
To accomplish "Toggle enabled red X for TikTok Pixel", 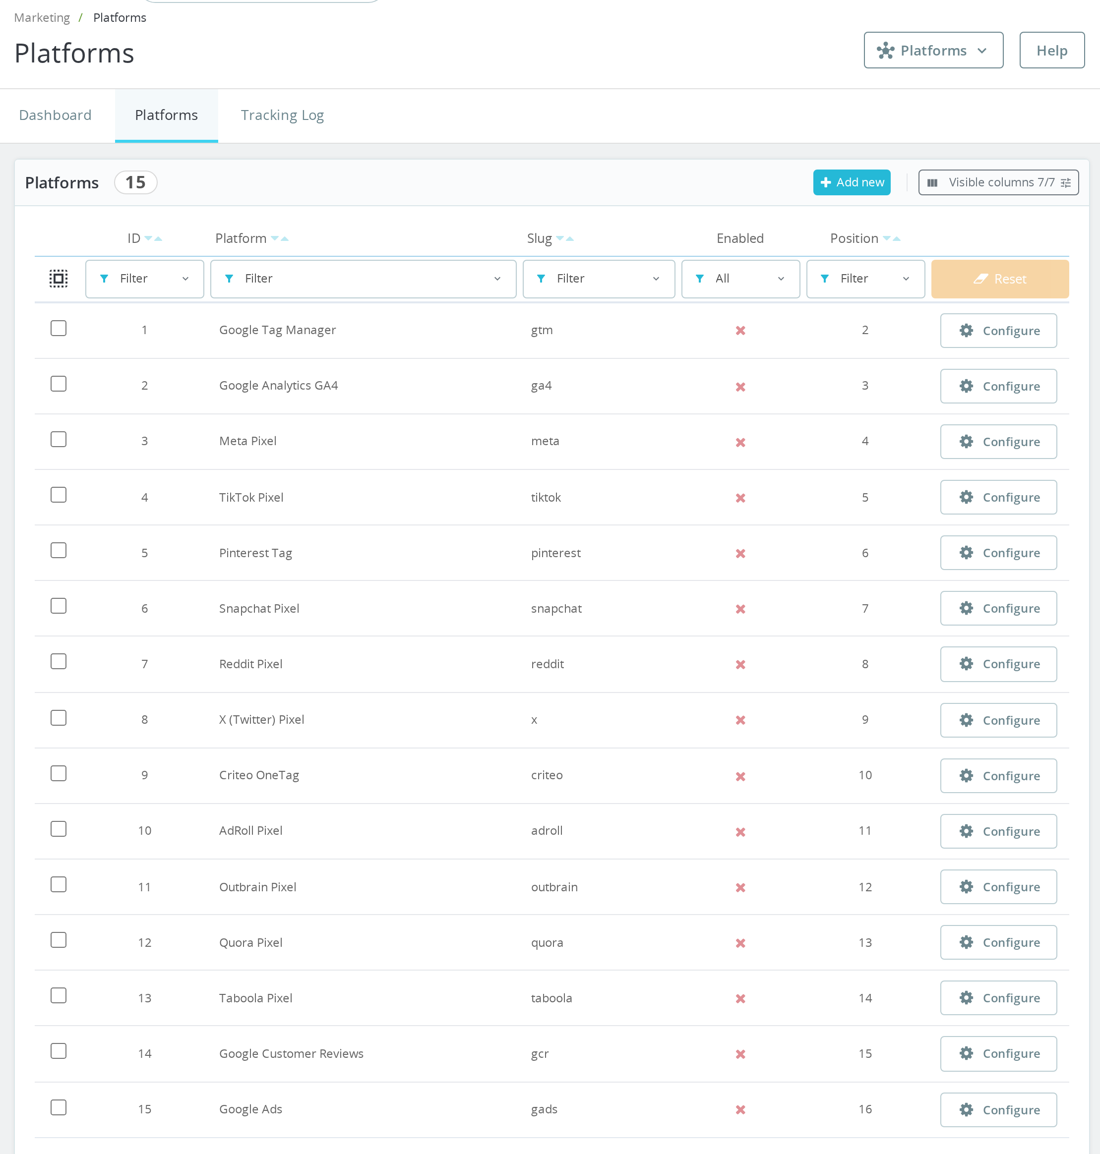I will [x=740, y=498].
